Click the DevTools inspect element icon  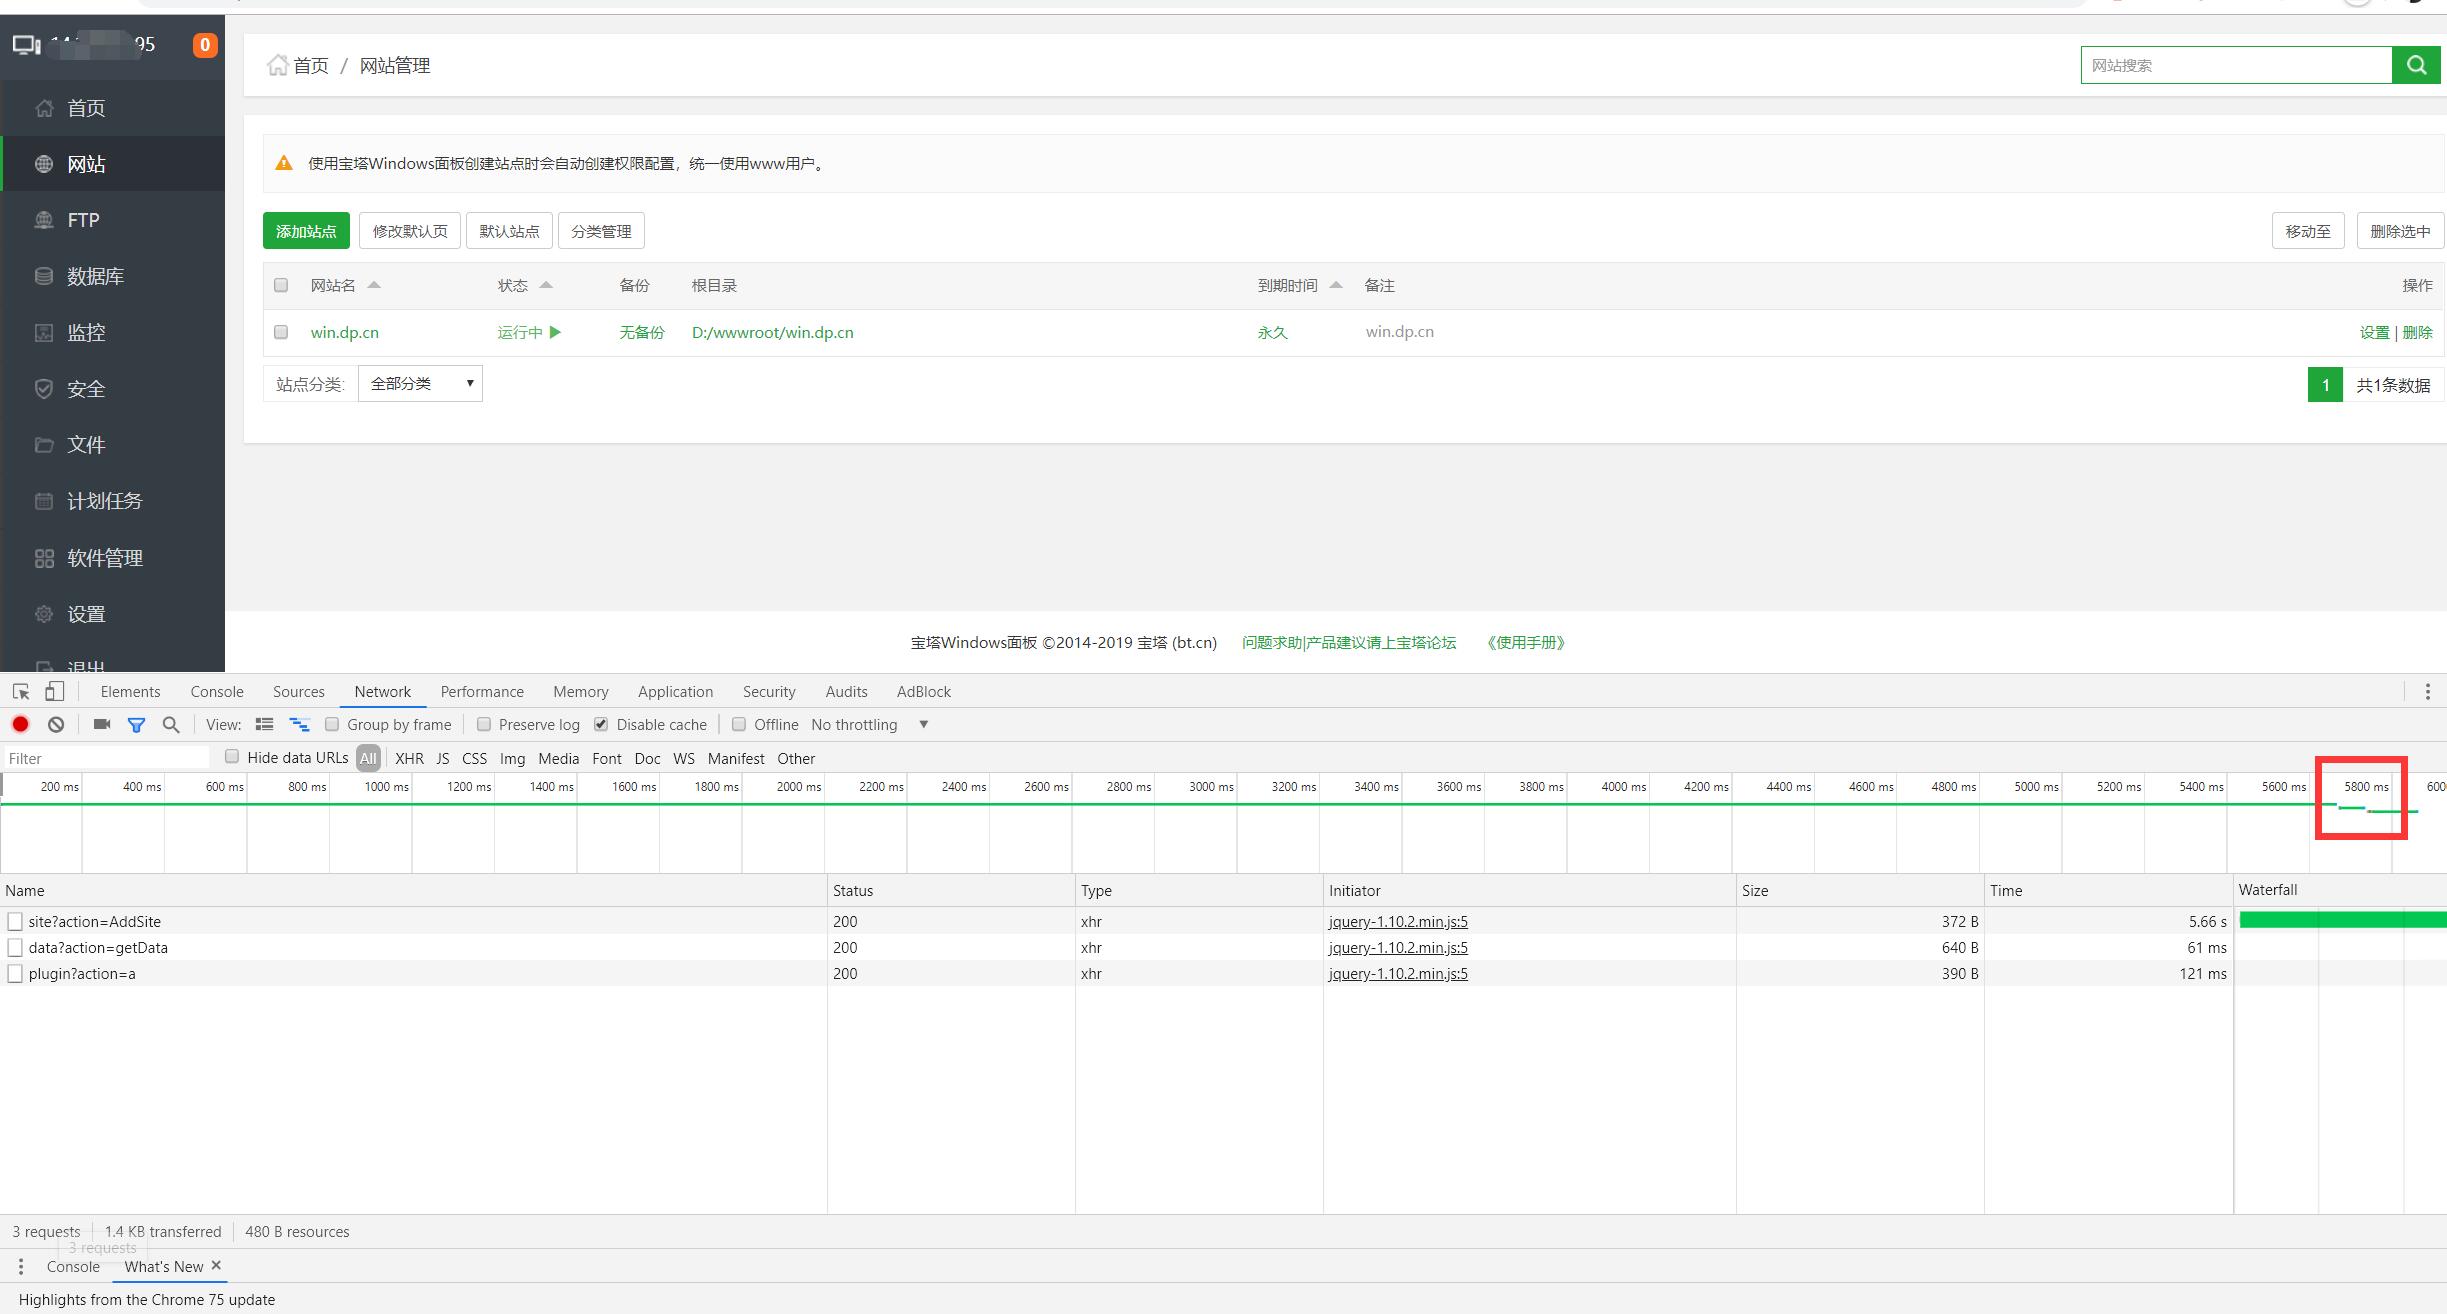21,691
